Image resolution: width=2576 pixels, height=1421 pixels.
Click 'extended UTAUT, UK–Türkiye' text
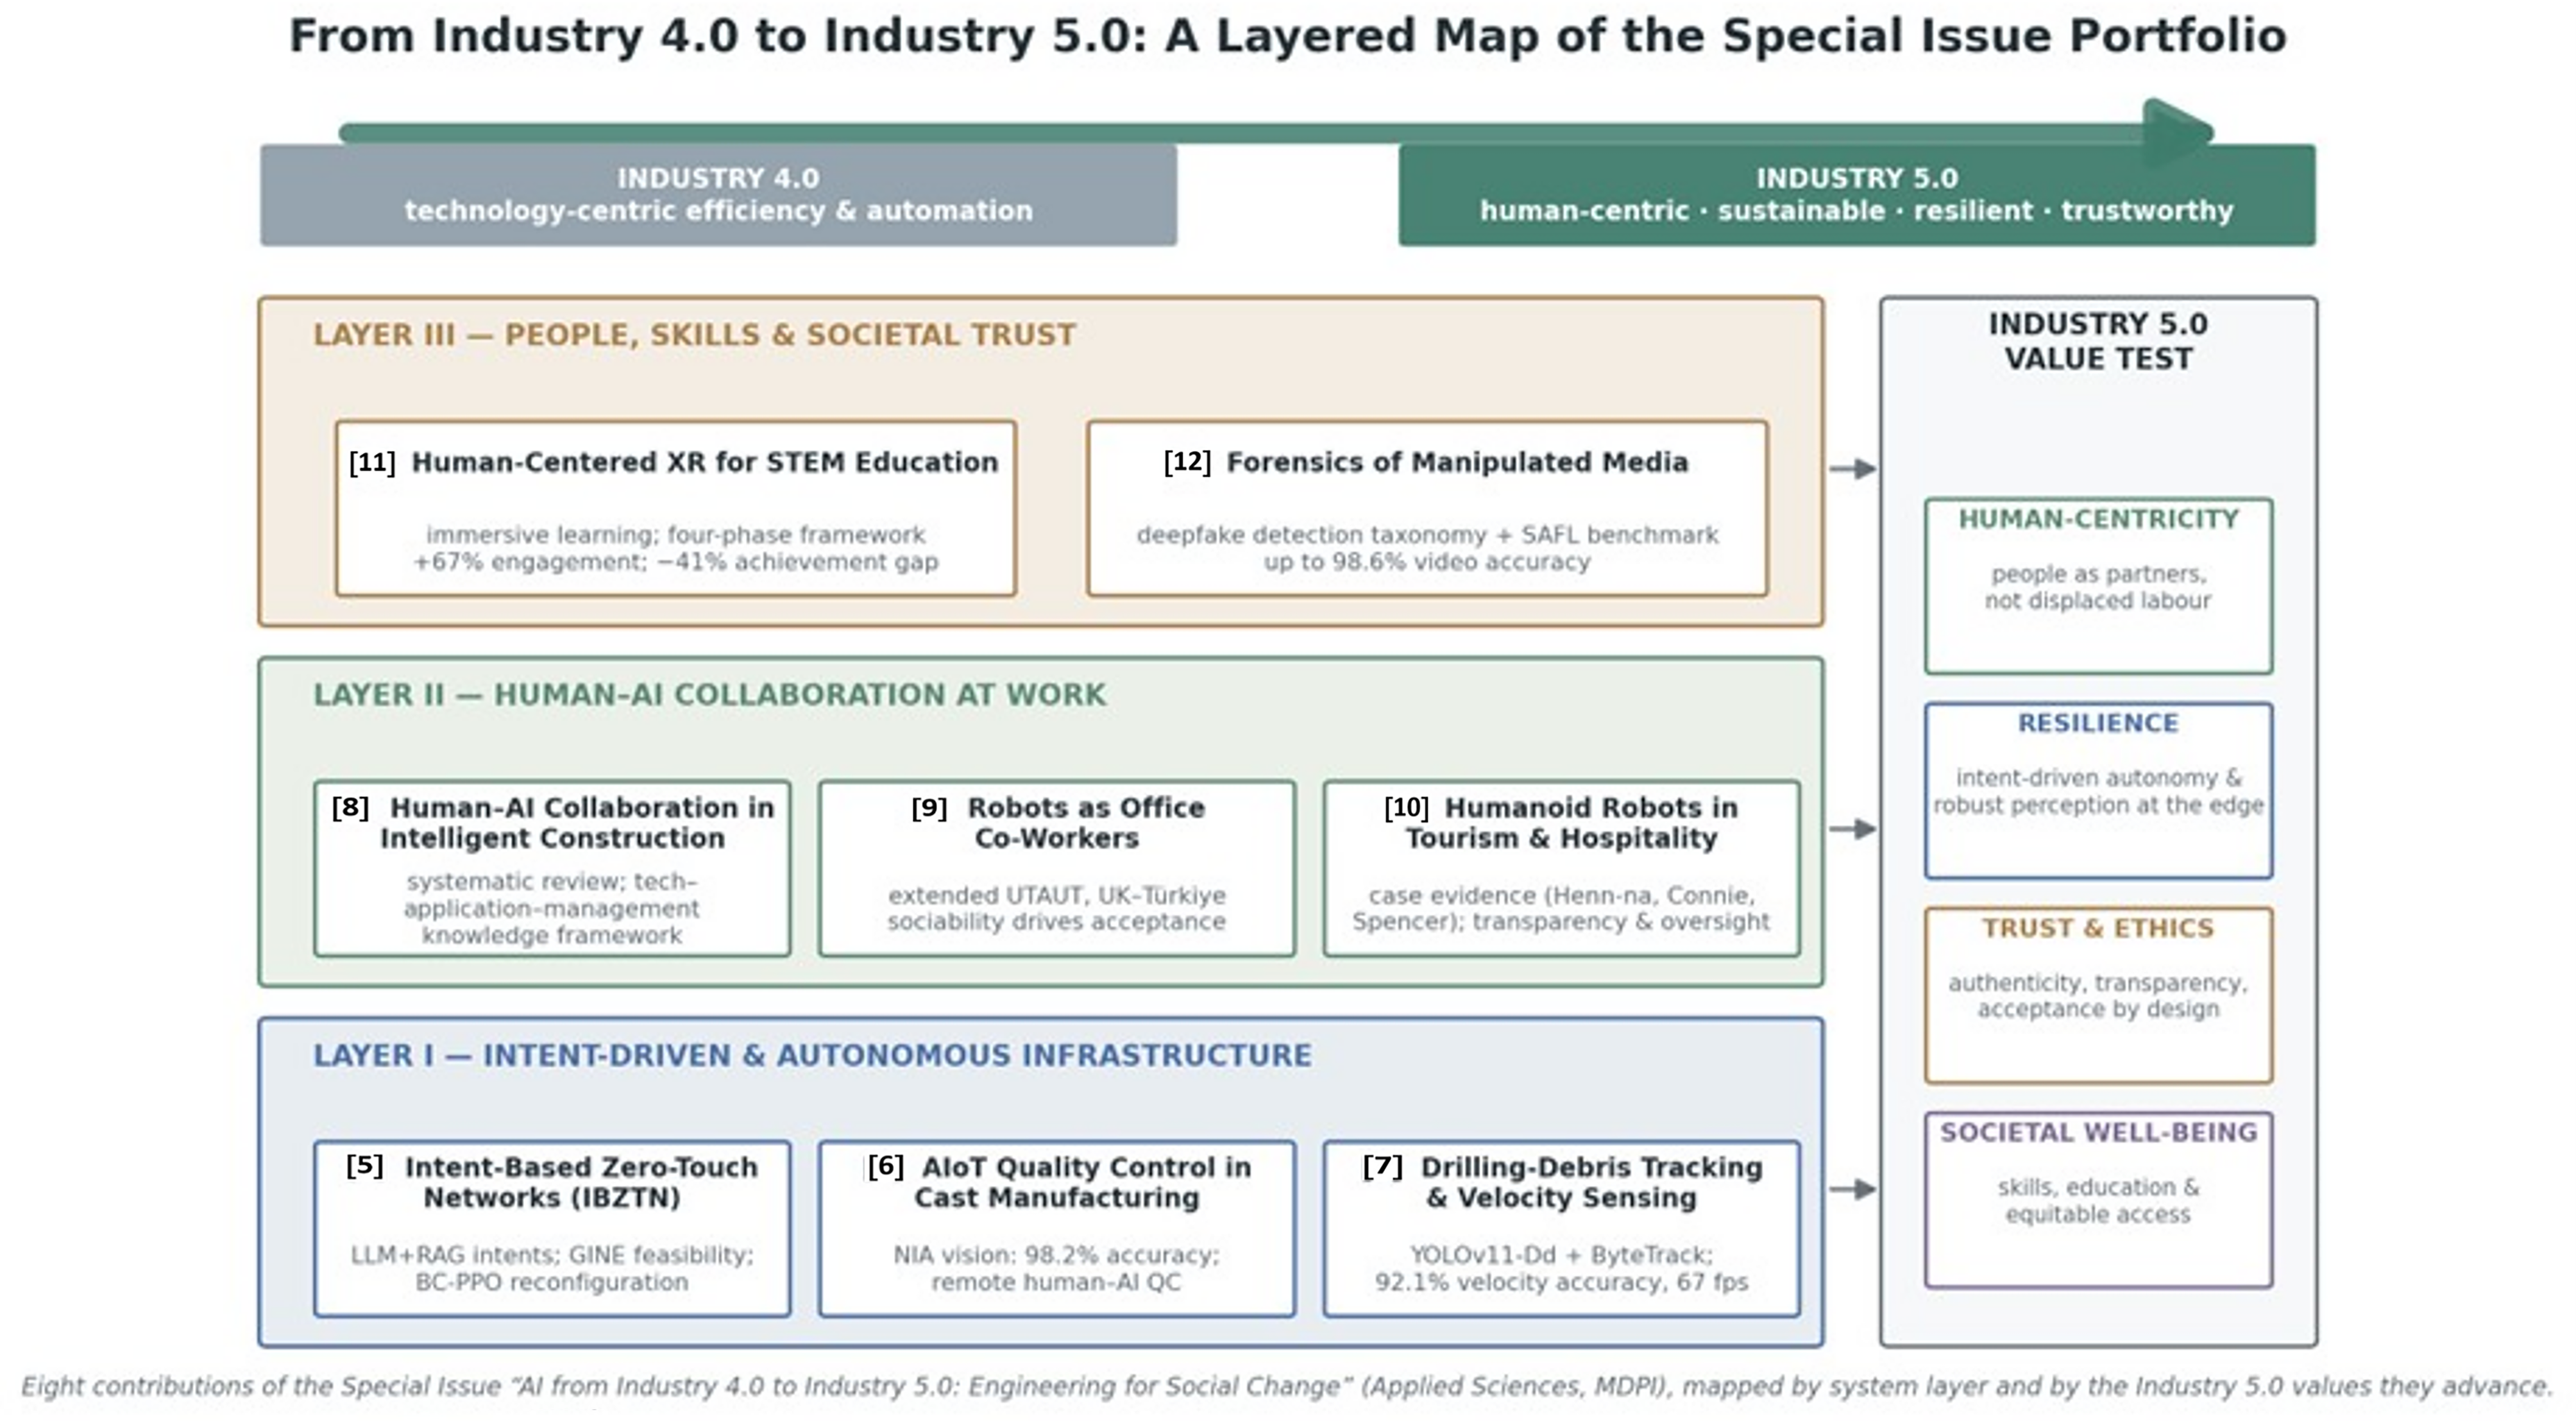1057,895
